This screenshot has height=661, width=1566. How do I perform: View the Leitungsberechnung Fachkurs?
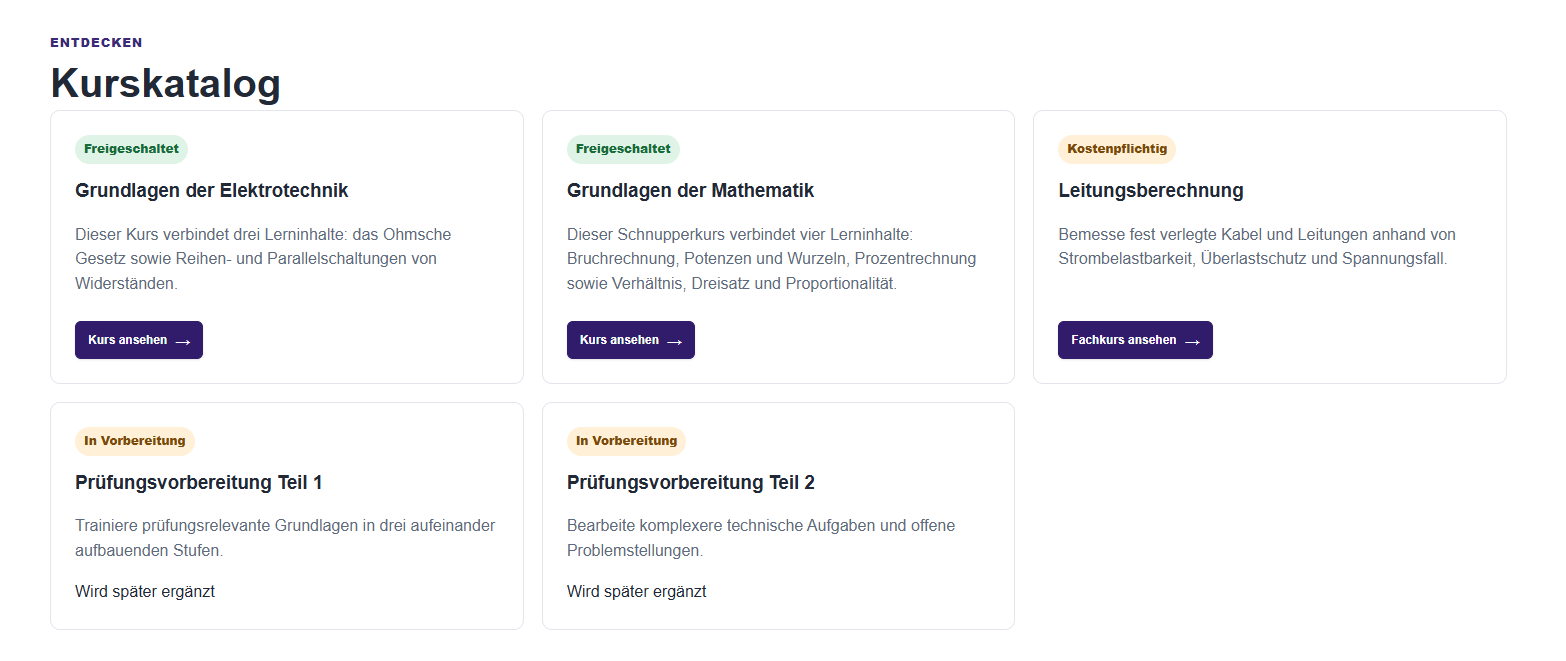pos(1135,340)
